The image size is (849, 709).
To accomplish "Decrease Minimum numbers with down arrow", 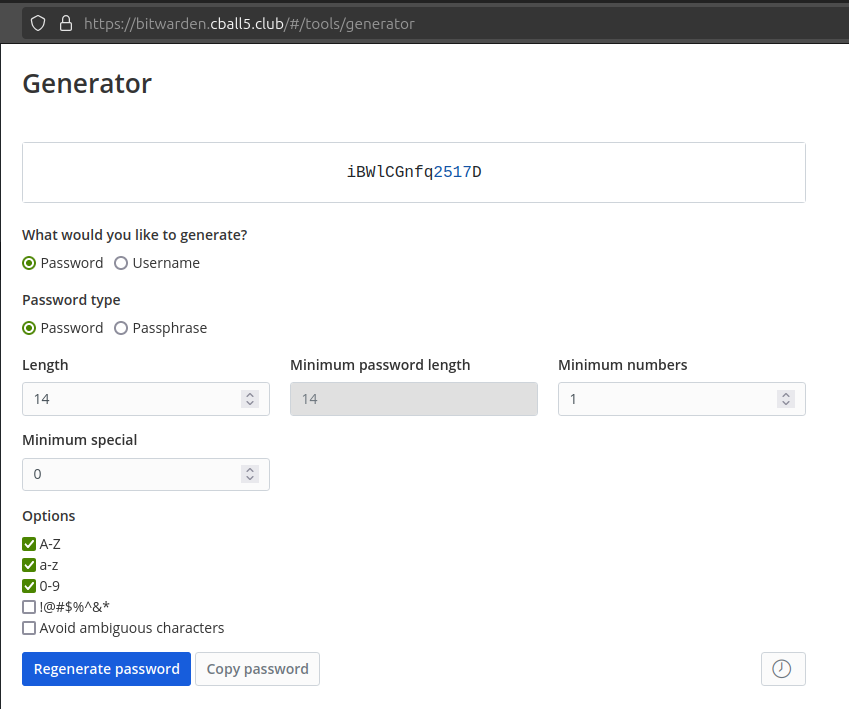I will pyautogui.click(x=786, y=403).
